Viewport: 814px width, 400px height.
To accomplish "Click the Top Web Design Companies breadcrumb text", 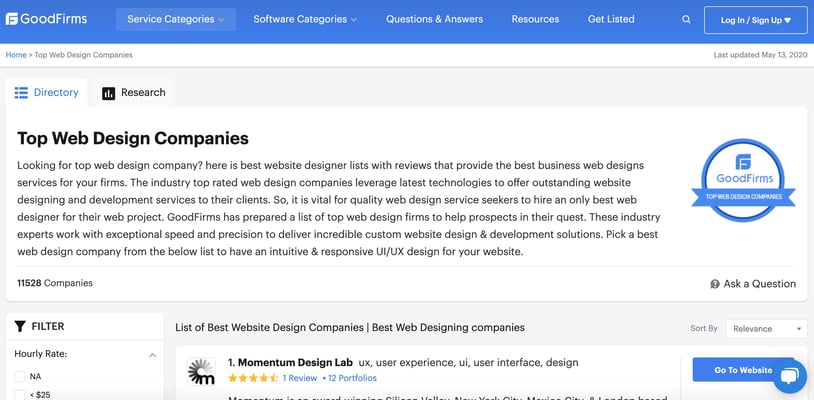I will pos(84,55).
